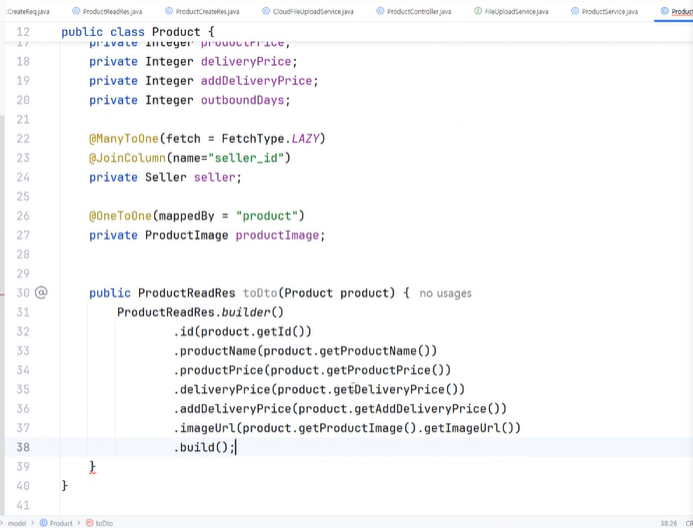Click line number 22 in the gutter
The height and width of the screenshot is (528, 693).
click(x=23, y=139)
